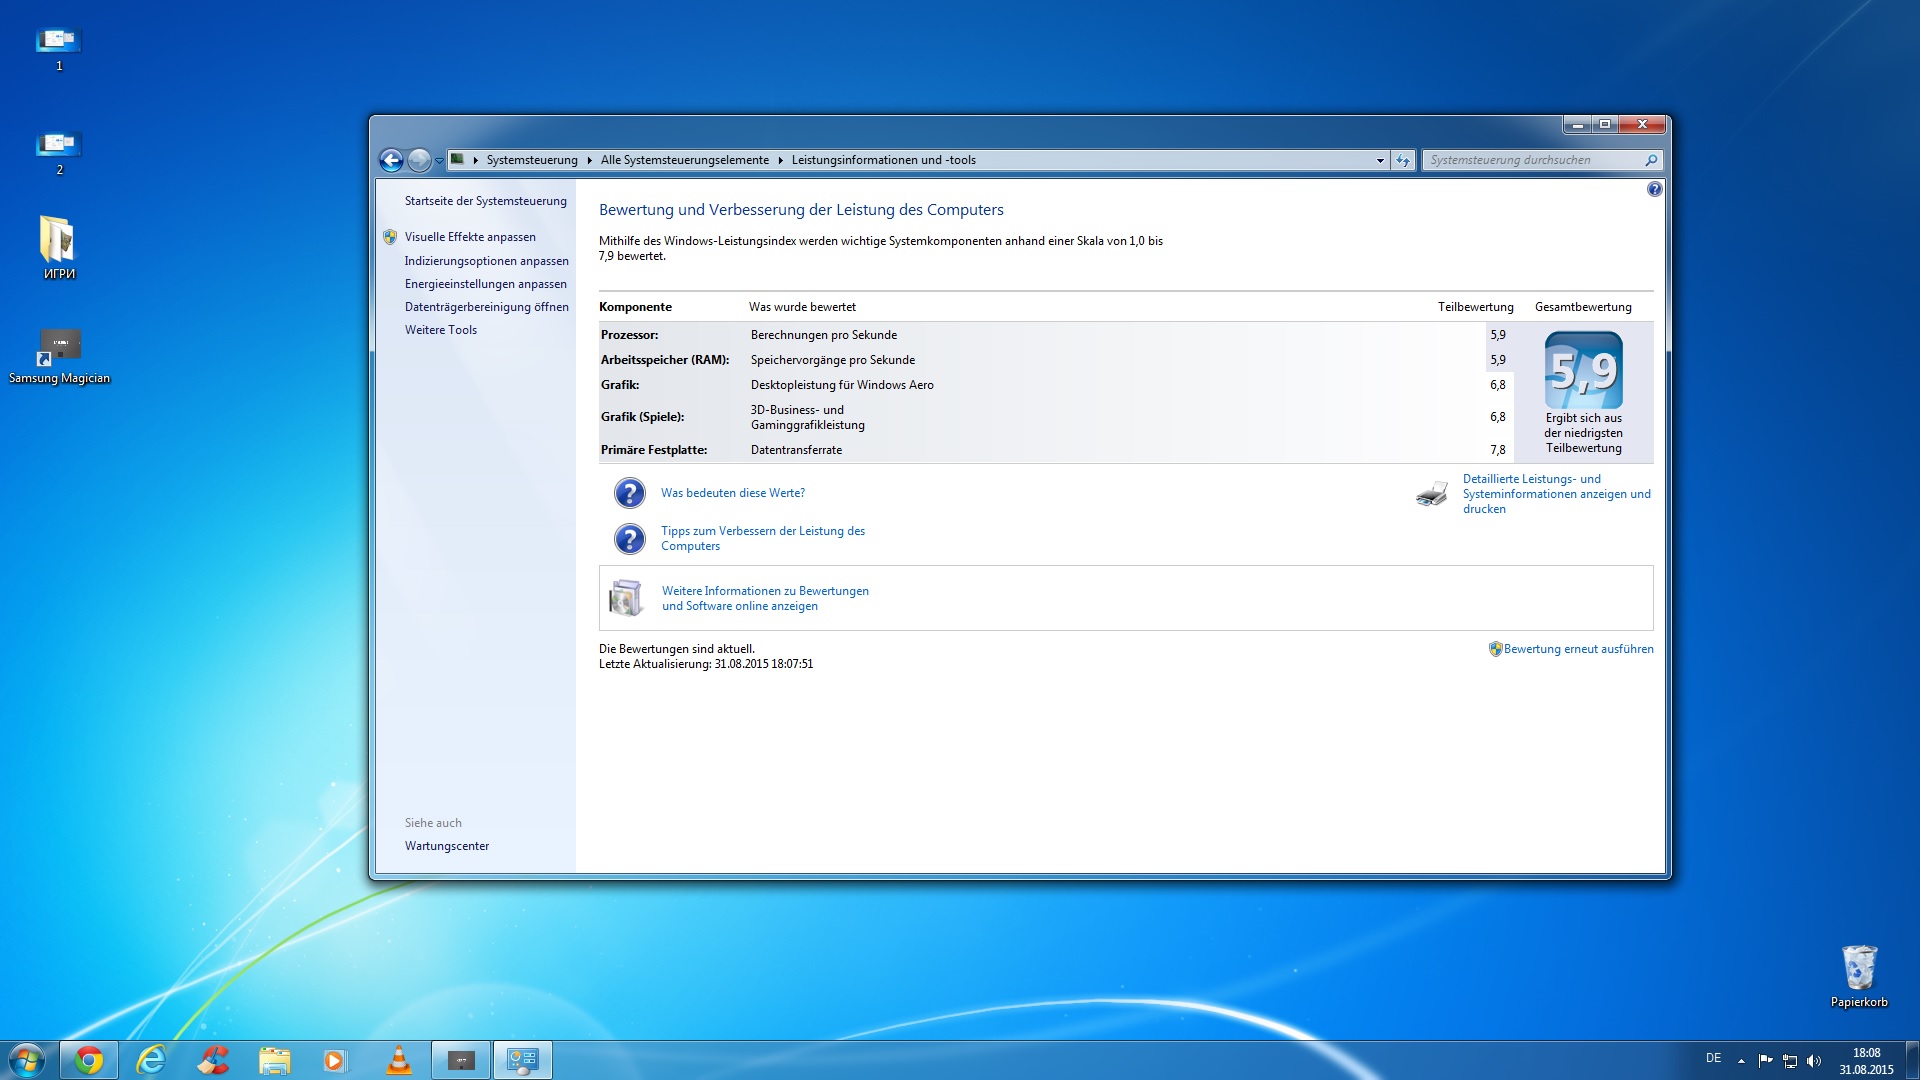Click the network tray icon
This screenshot has width=1920, height=1080.
[x=1790, y=1061]
